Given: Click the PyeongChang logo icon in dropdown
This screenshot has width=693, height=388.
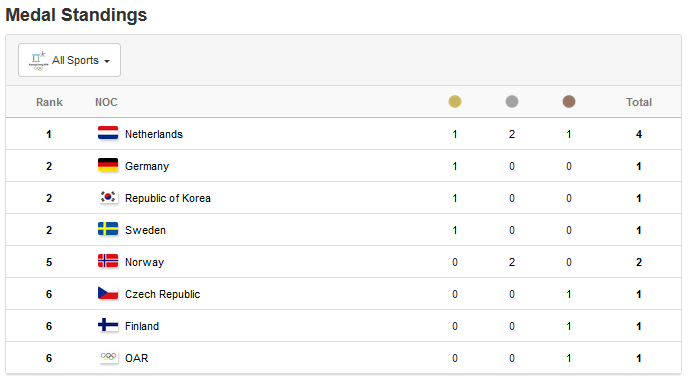Looking at the screenshot, I should coord(38,61).
